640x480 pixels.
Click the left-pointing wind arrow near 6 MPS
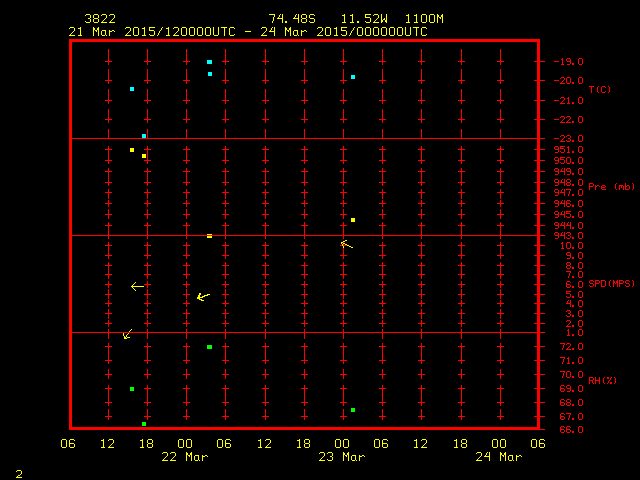138,287
